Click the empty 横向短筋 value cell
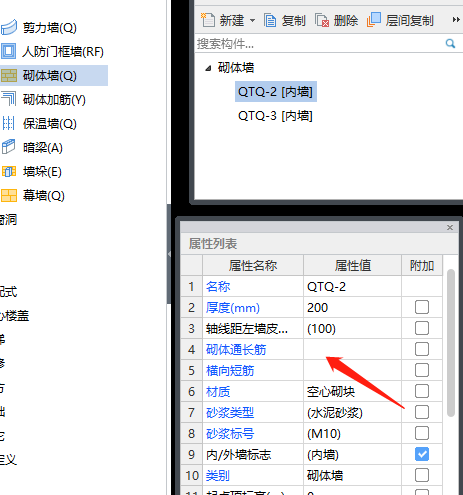 [x=352, y=371]
